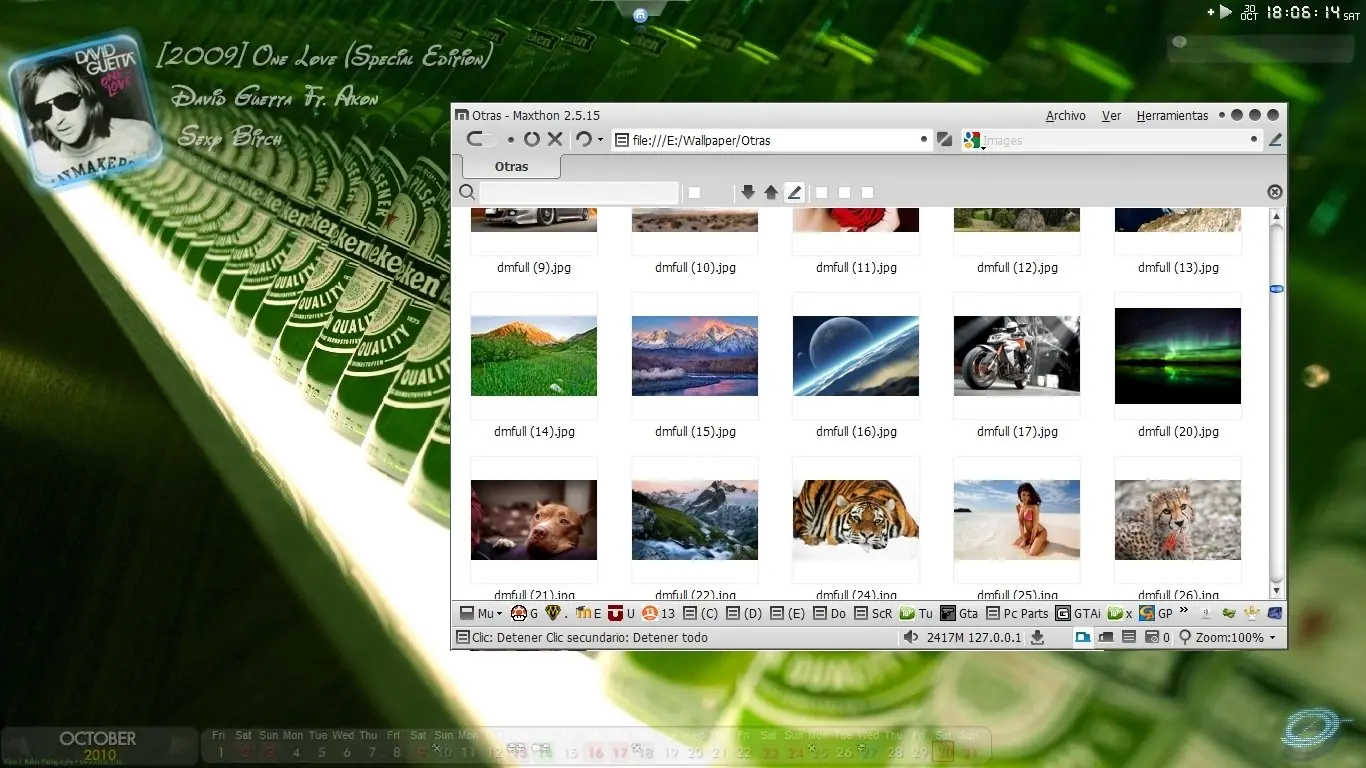Viewport: 1366px width, 768px height.
Task: Open thumbnail dmfull (15).jpg snowy mountains
Action: click(695, 356)
